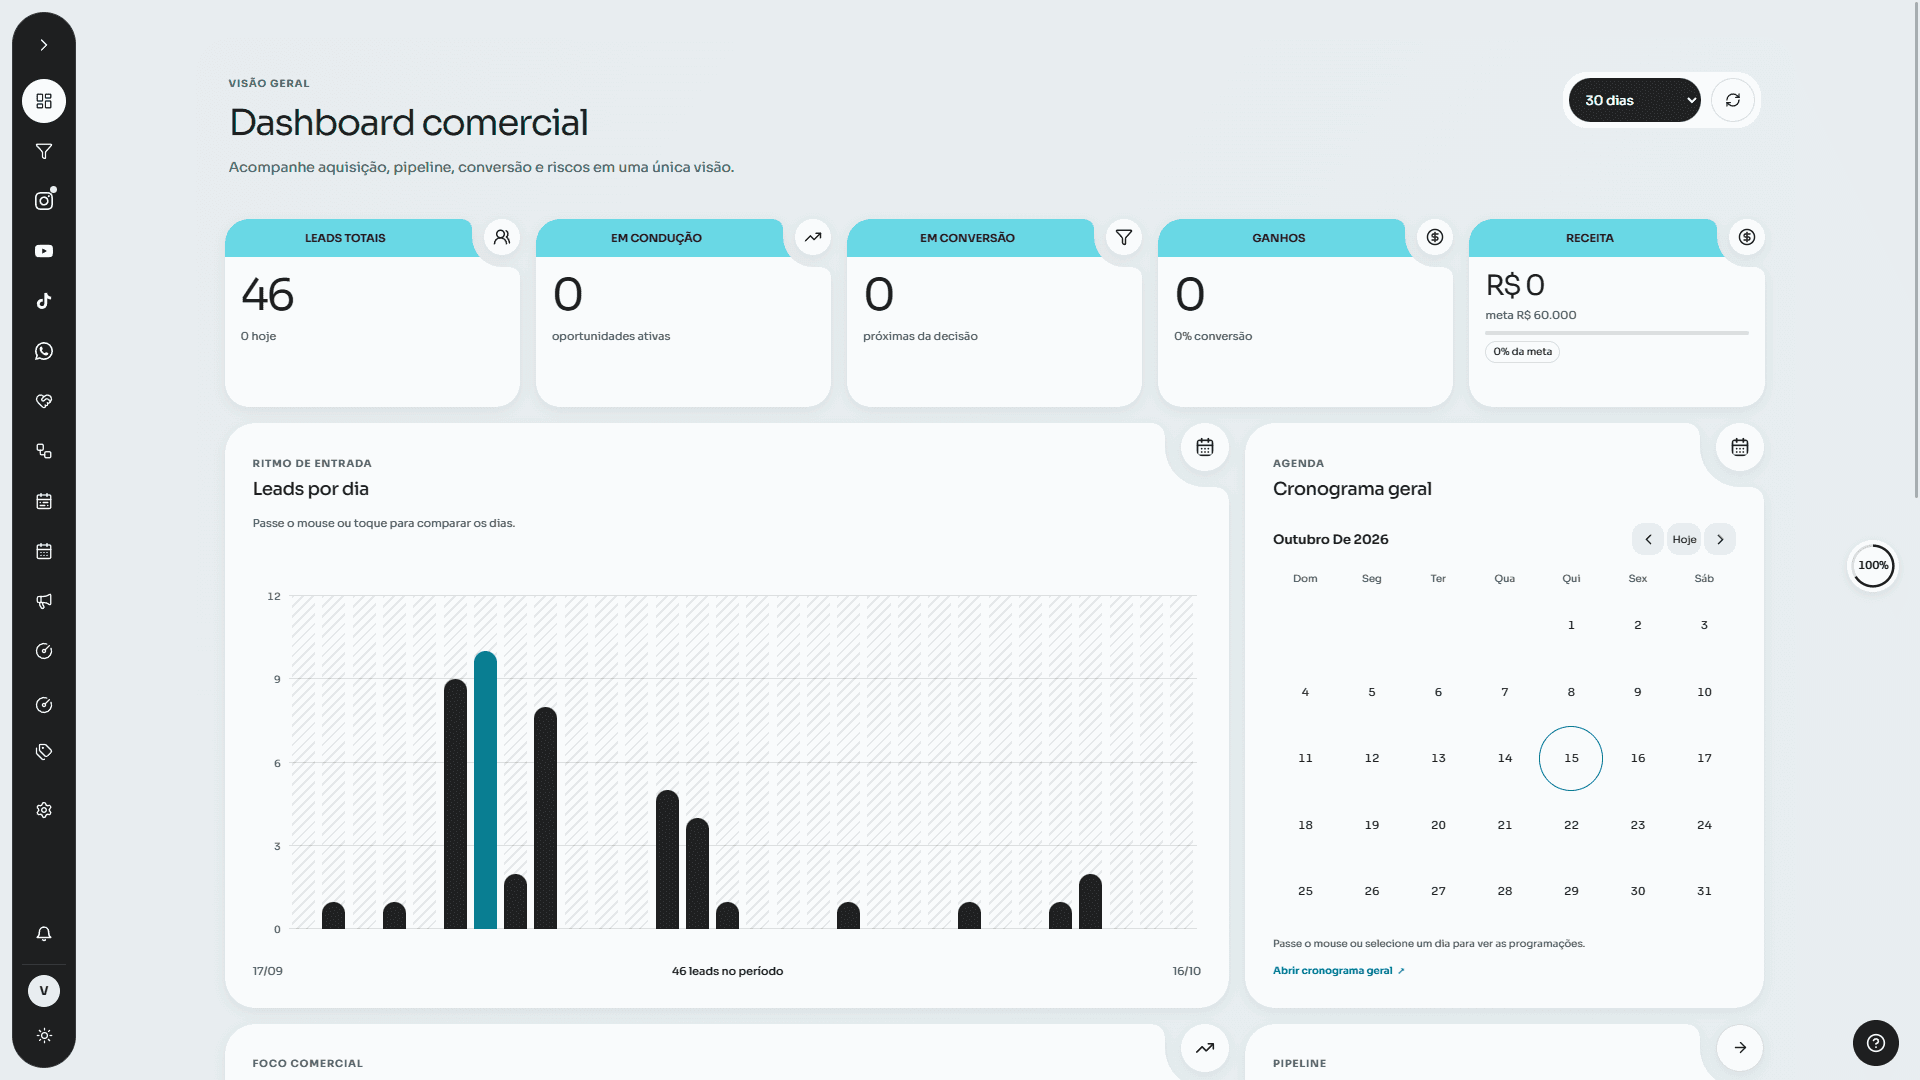Screen dimensions: 1920x1080
Task: Click the user avatar labeled V
Action: tap(44, 991)
